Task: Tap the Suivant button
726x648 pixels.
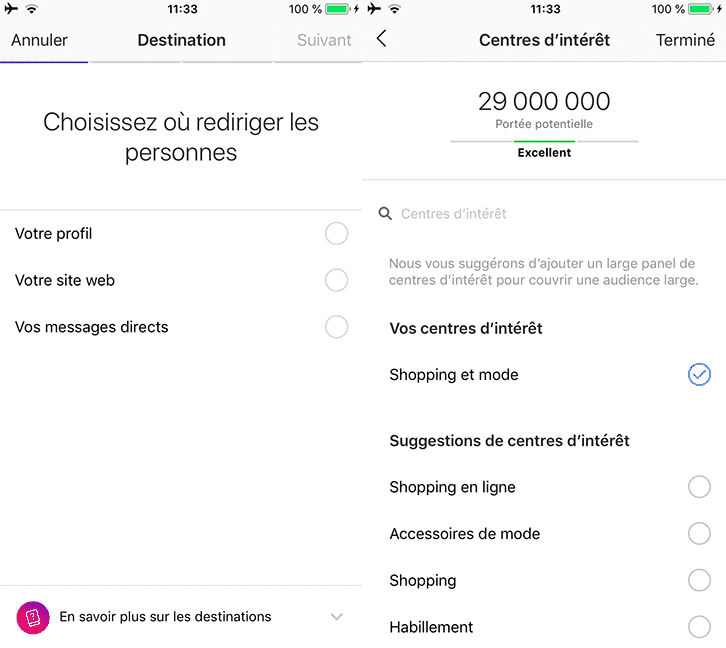Action: coord(324,40)
